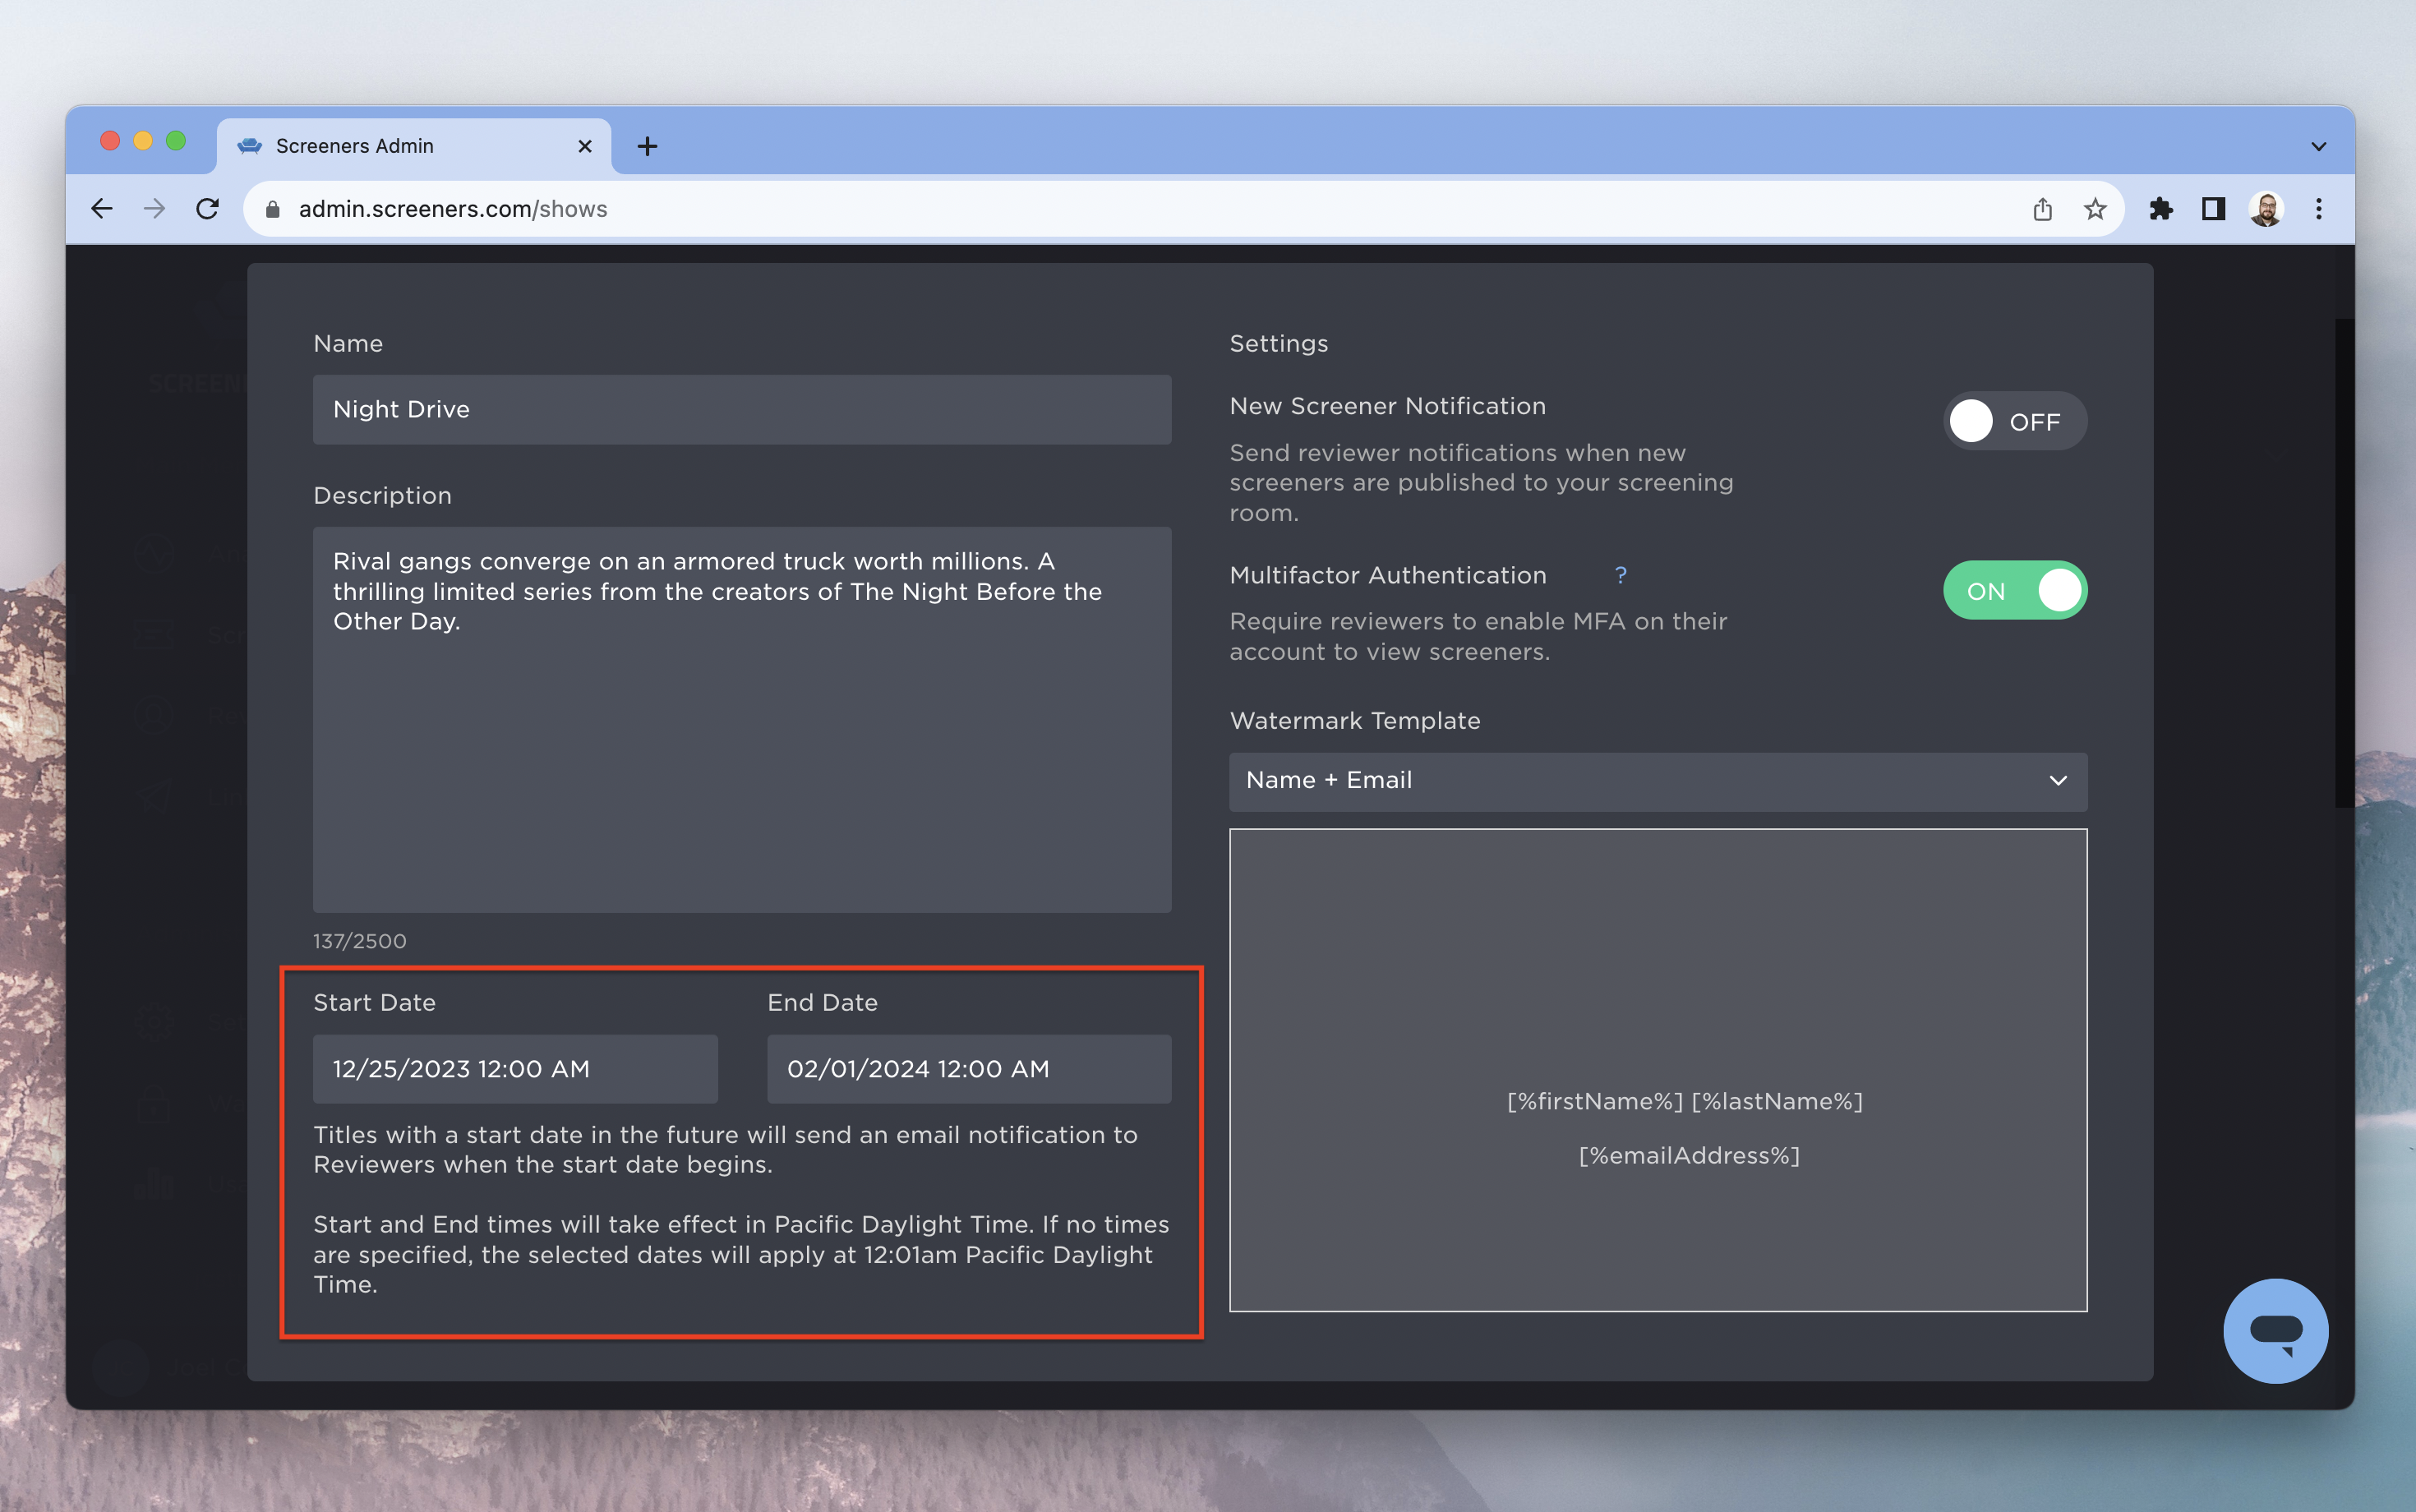The width and height of the screenshot is (2416, 1512).
Task: Click the "[%emailAddress%]" placeholder text
Action: [1688, 1155]
